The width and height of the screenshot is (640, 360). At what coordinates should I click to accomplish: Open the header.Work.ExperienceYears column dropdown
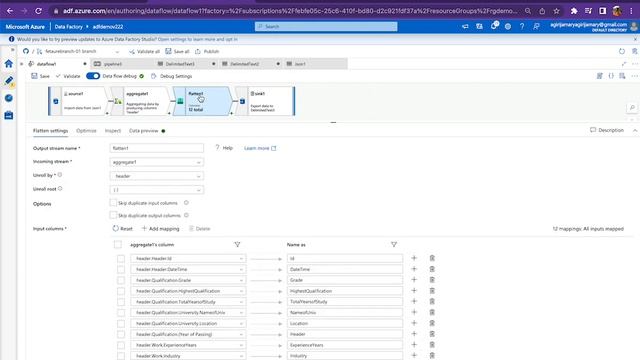tap(188, 345)
